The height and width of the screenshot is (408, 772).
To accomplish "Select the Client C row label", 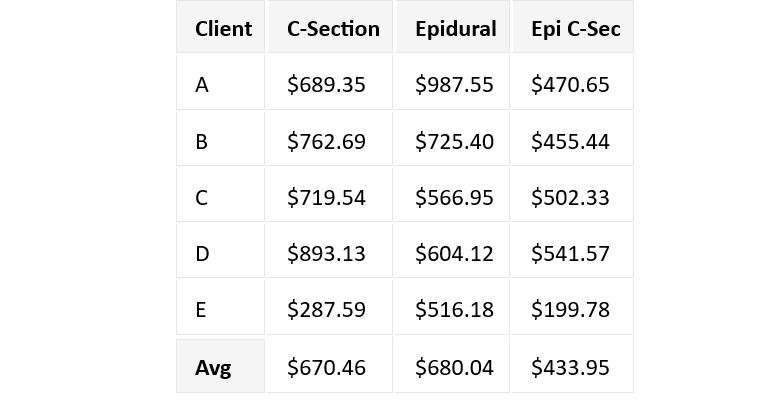I will pyautogui.click(x=202, y=198).
